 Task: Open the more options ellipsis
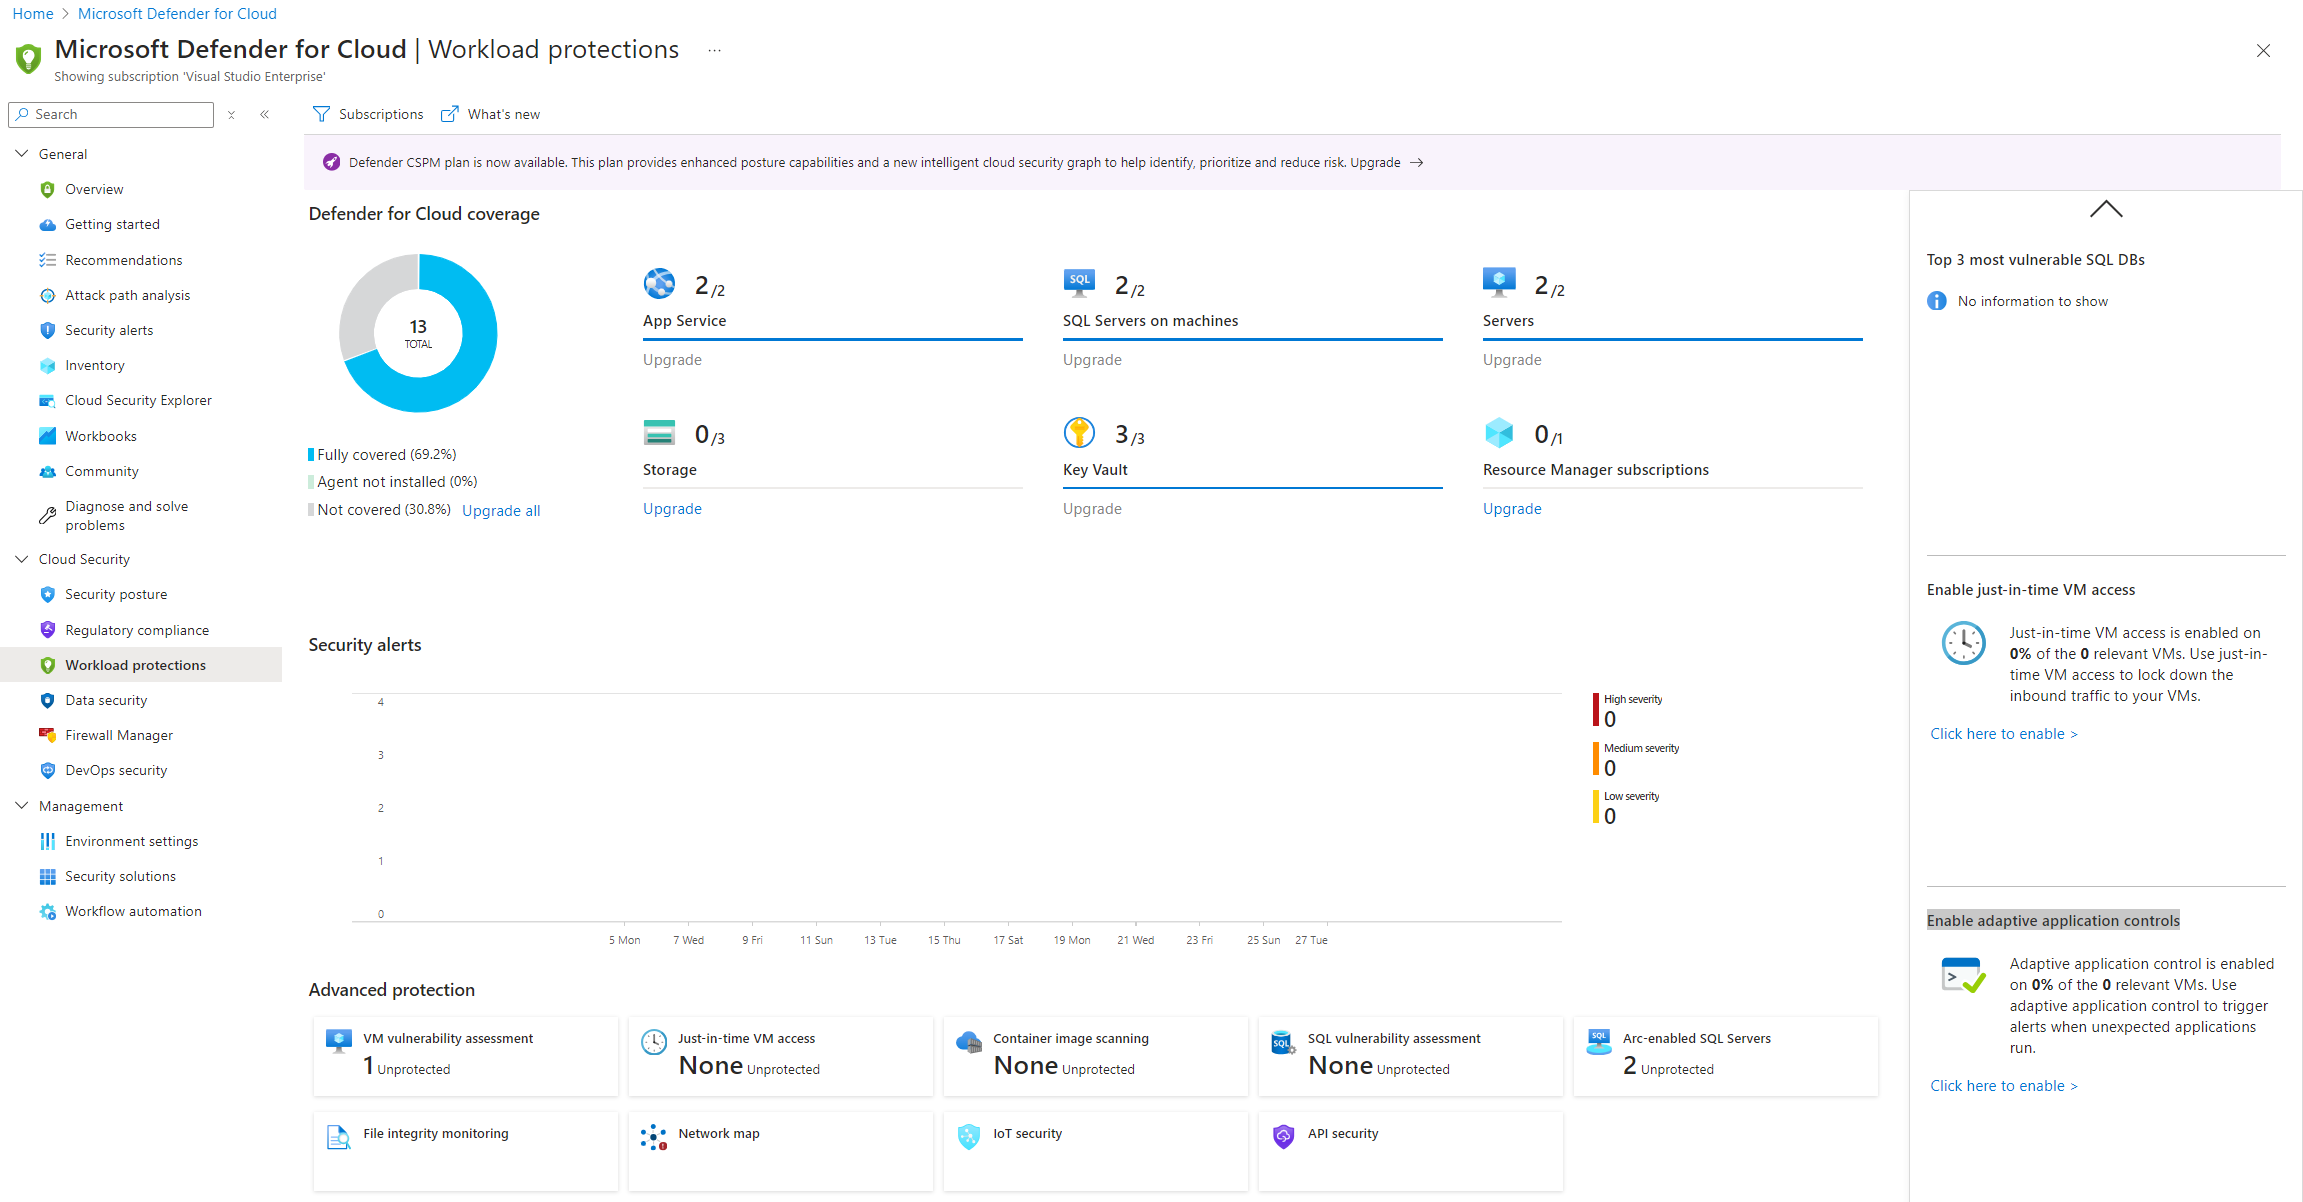click(x=714, y=50)
